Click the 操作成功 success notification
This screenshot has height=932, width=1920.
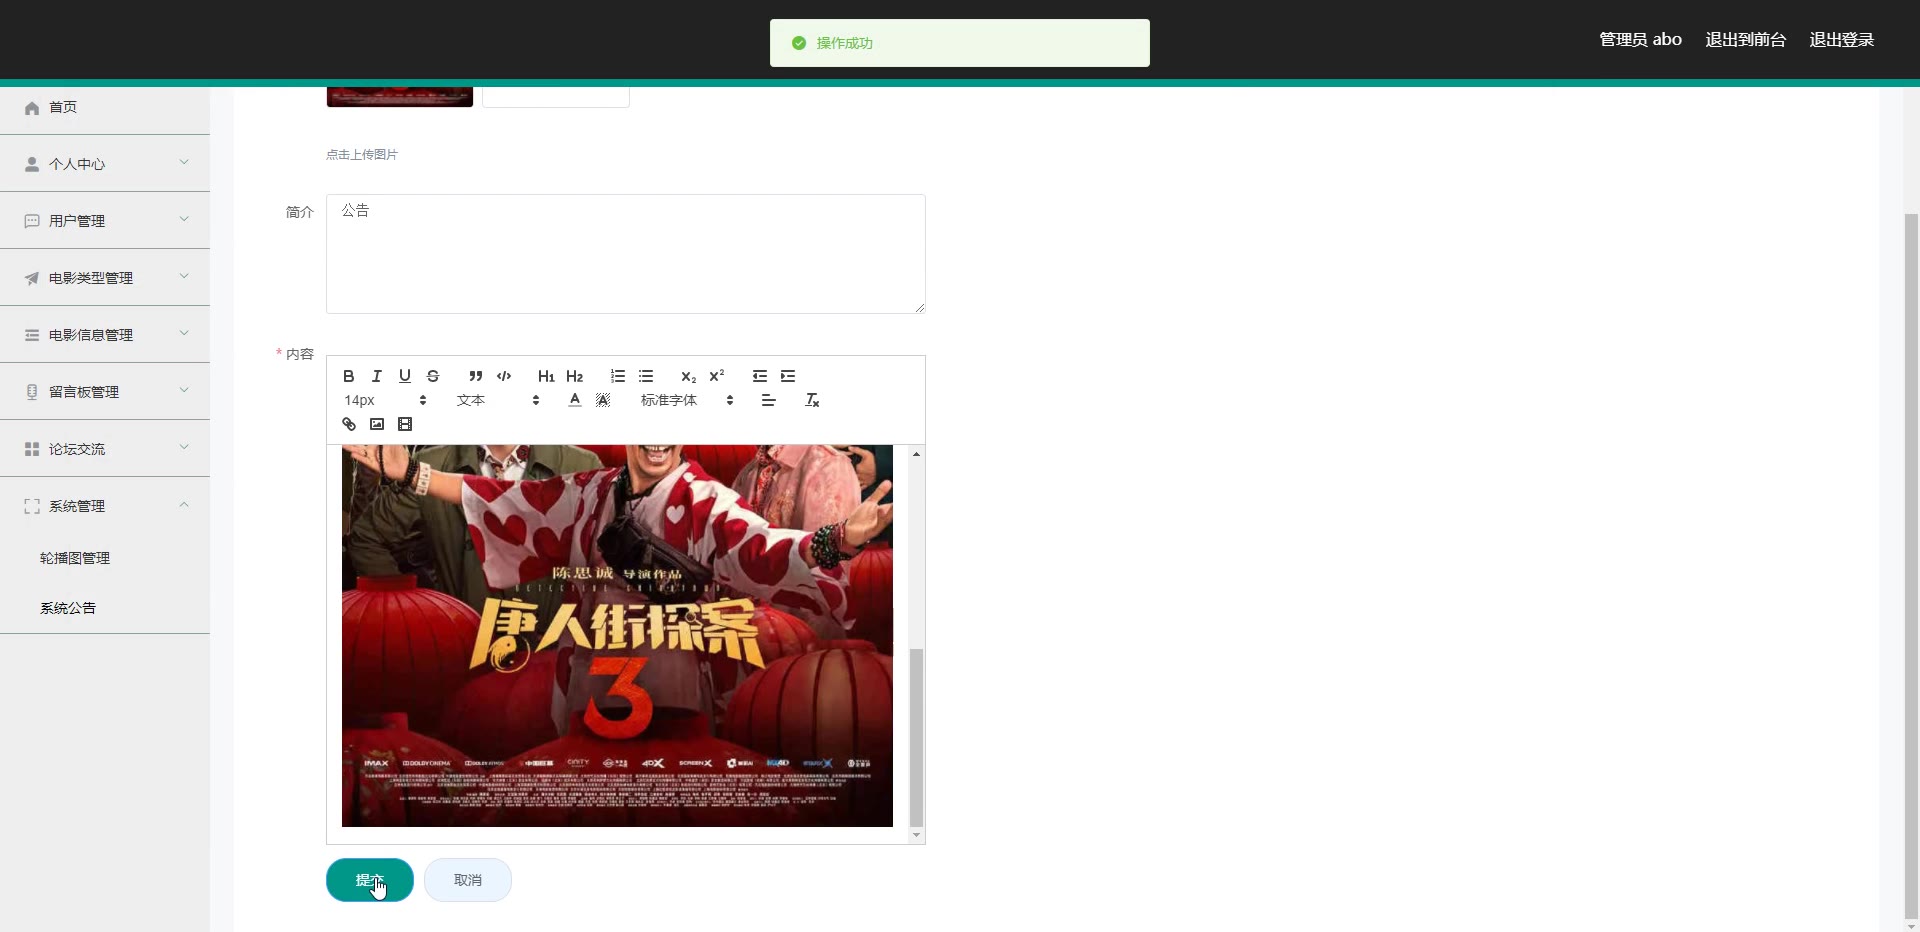960,43
